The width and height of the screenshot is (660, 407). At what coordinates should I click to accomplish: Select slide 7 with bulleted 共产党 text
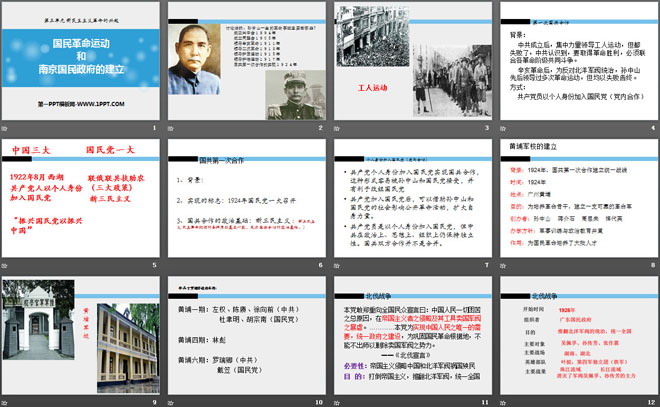click(x=411, y=197)
